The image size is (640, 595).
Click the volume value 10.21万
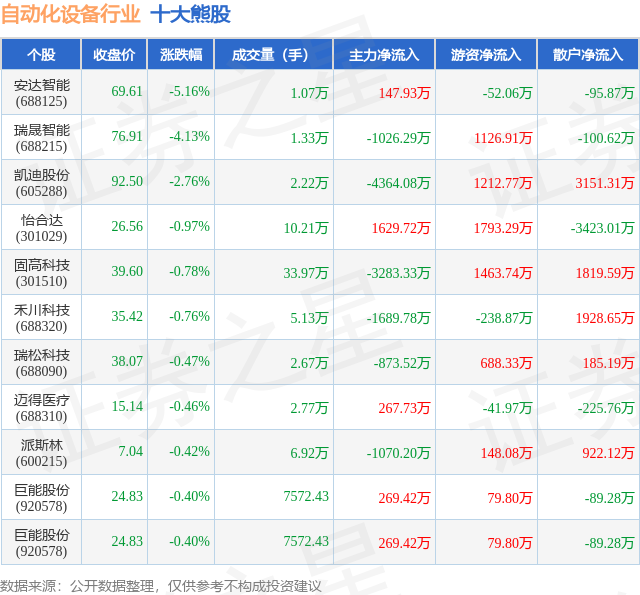click(x=306, y=228)
